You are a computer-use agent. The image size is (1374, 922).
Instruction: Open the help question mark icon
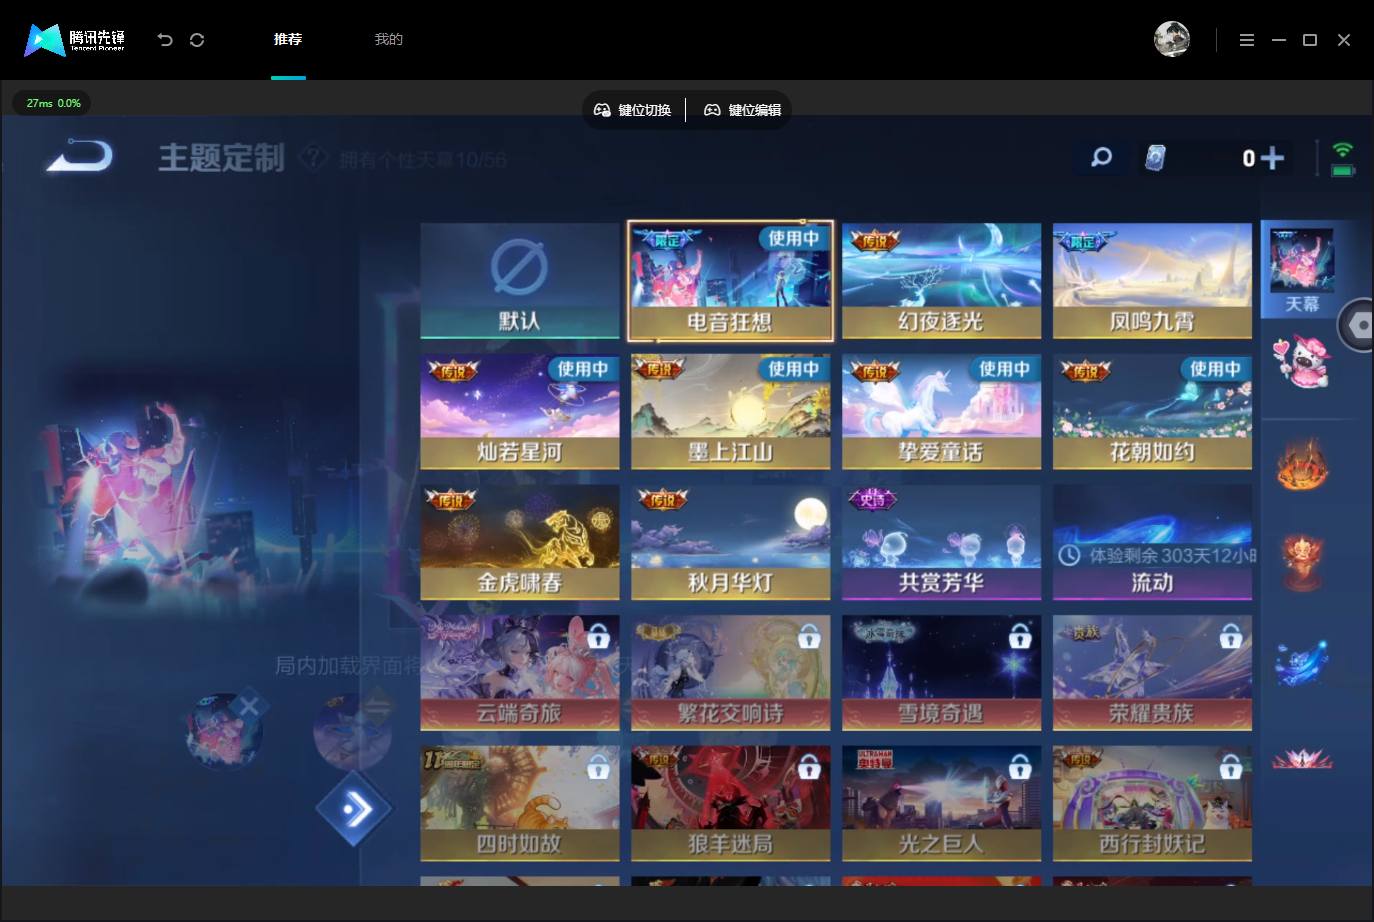click(x=314, y=158)
